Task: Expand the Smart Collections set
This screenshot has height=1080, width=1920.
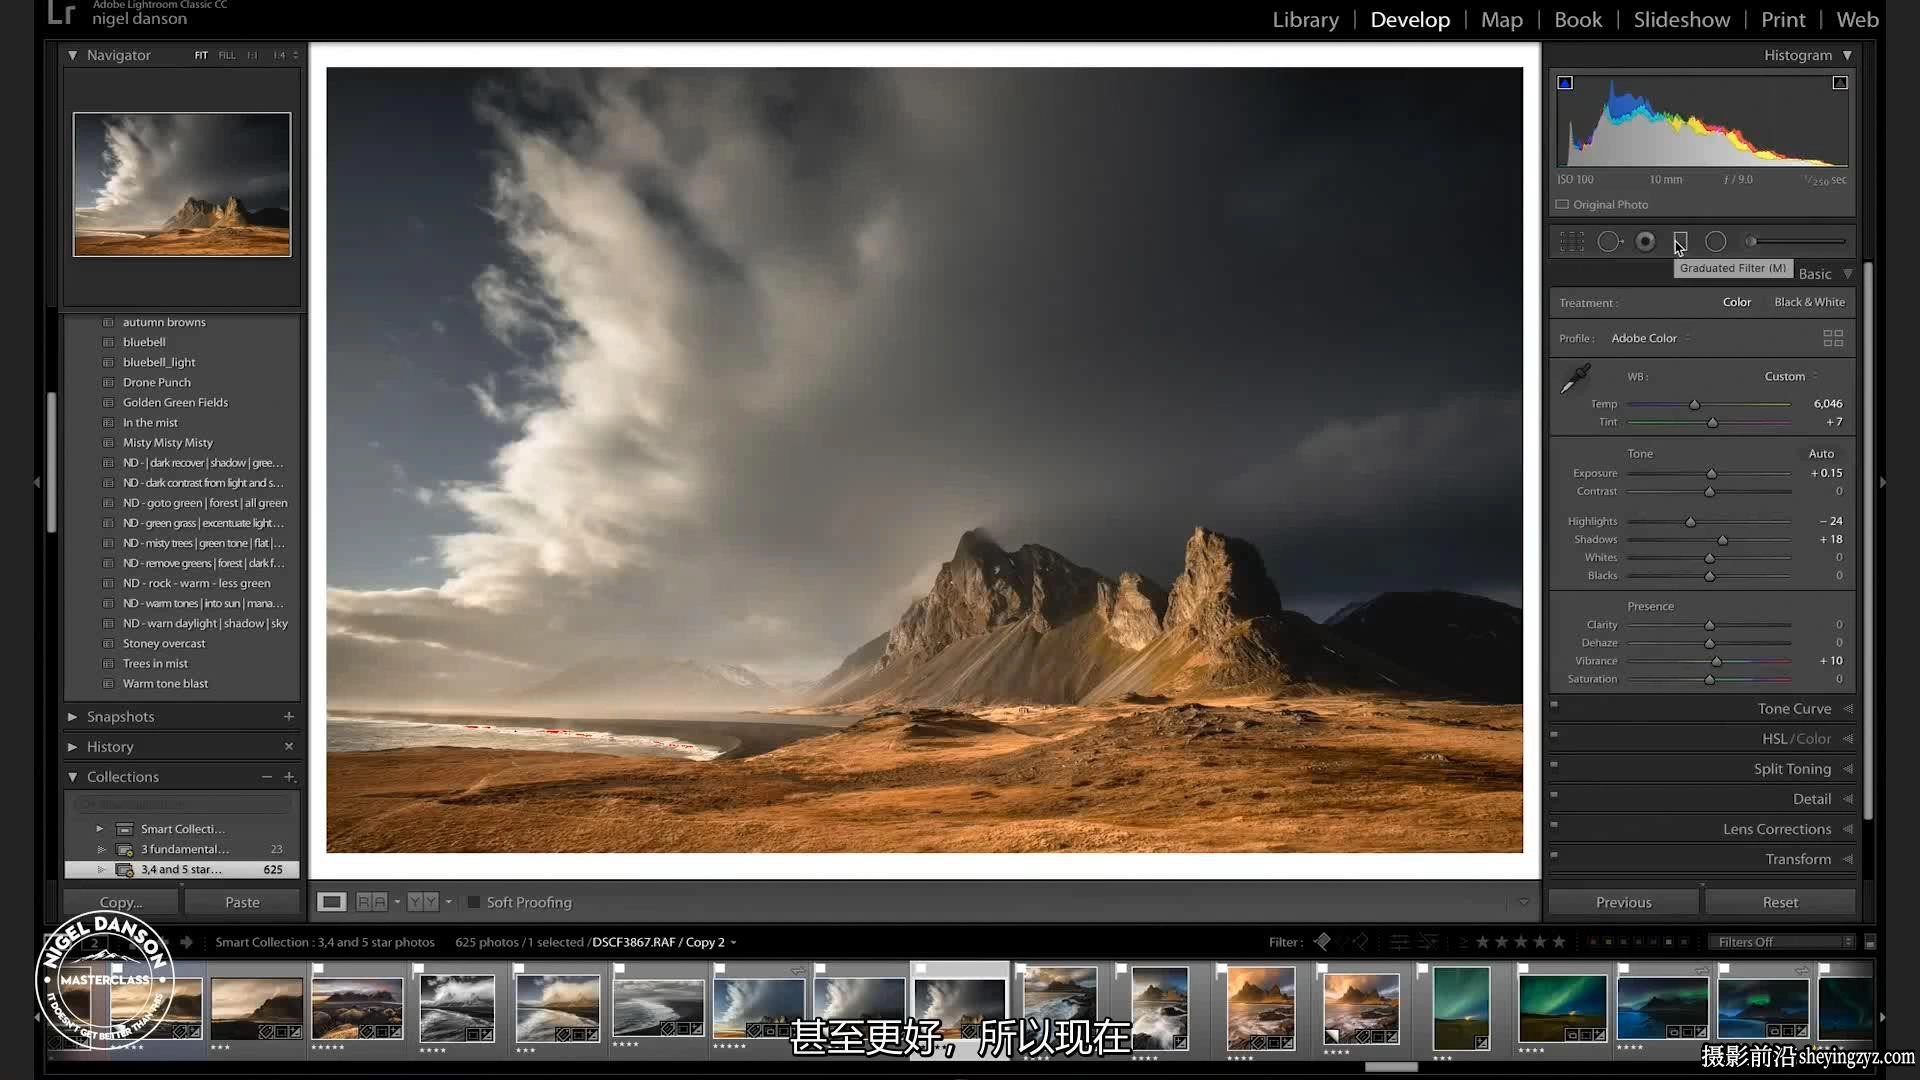Action: (100, 828)
